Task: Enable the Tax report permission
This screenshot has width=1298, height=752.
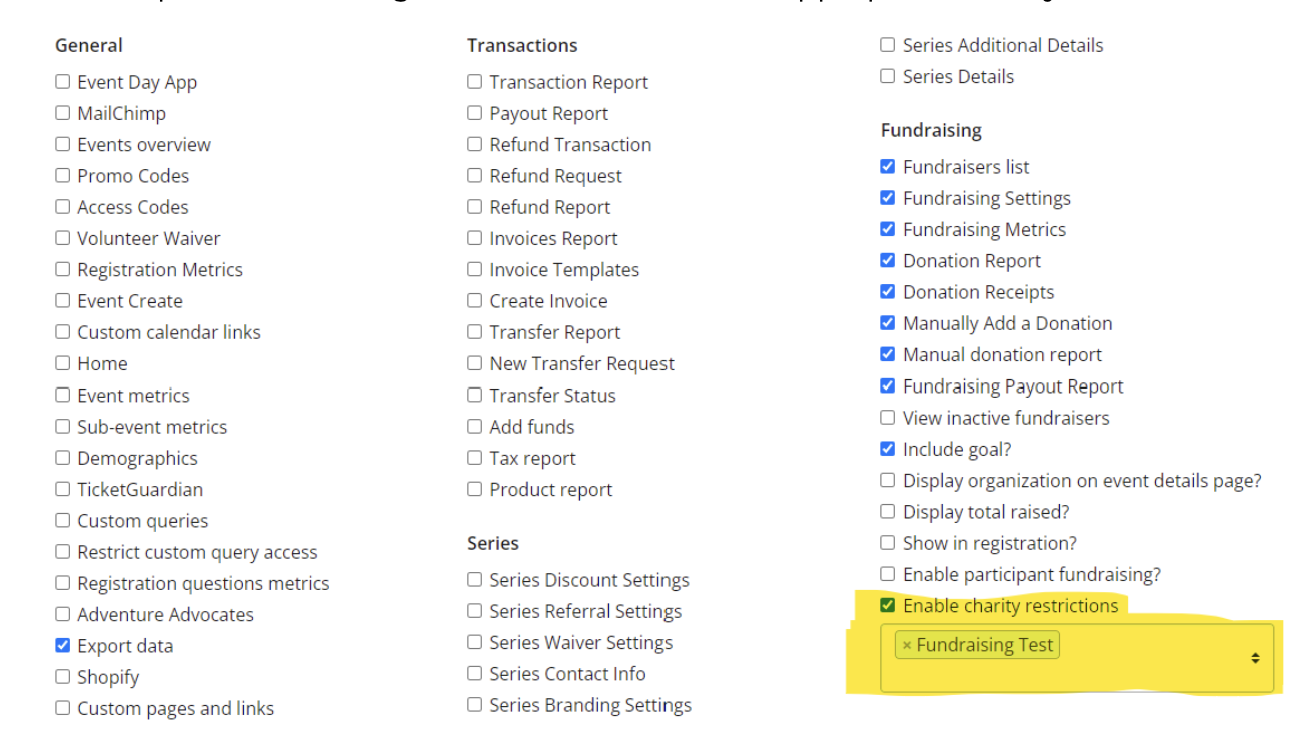Action: coord(475,458)
